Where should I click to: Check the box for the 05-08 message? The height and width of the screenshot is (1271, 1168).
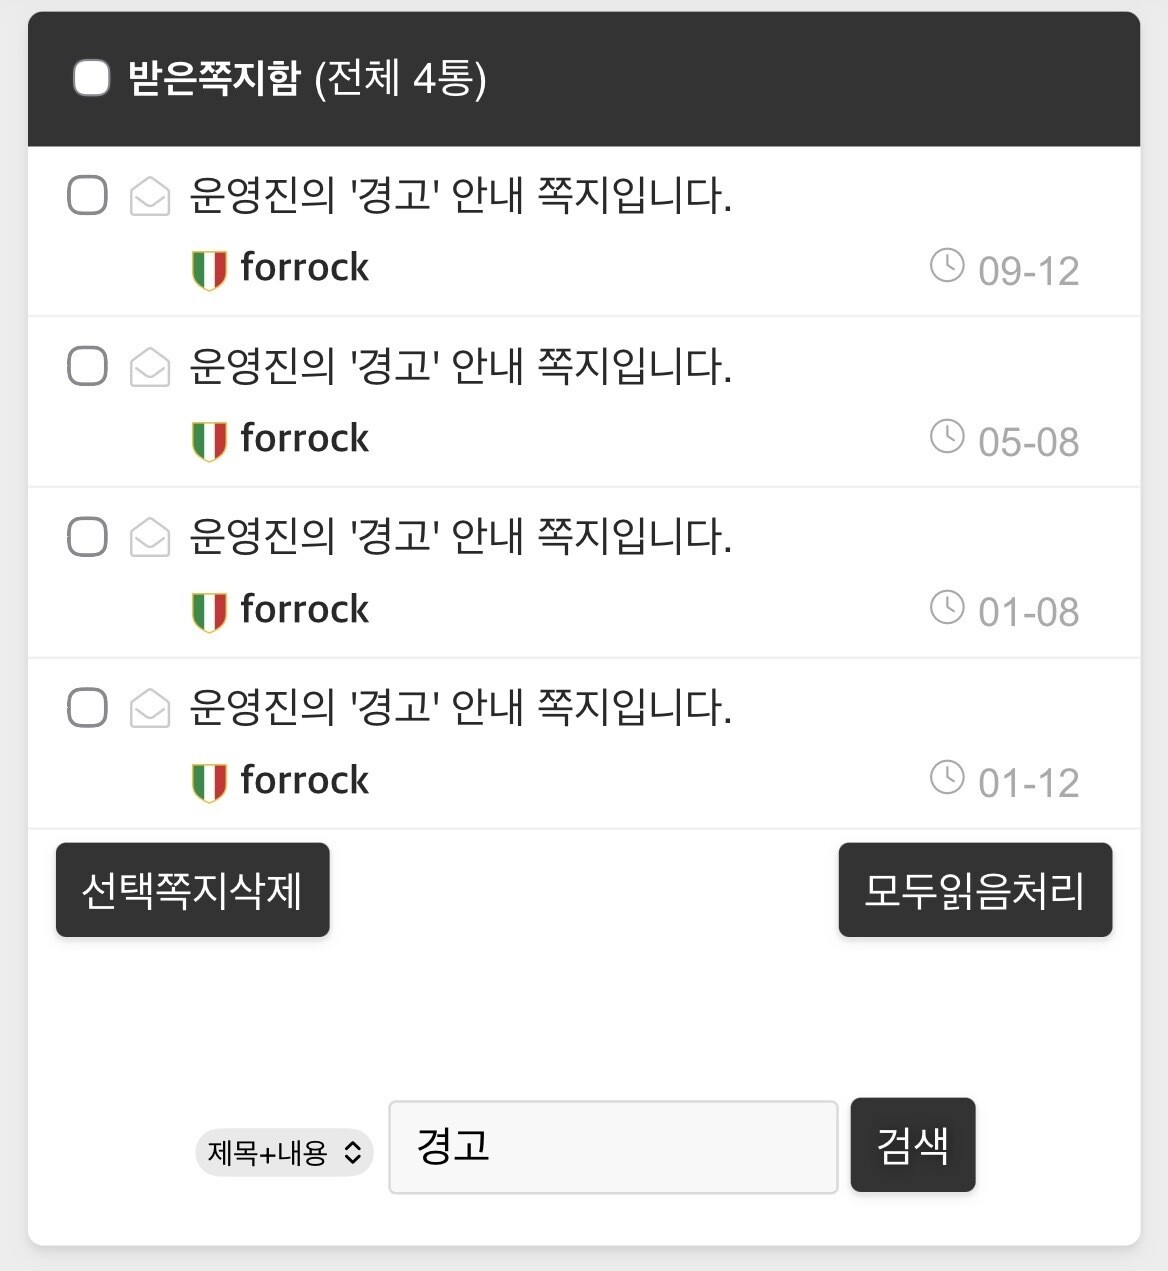87,366
